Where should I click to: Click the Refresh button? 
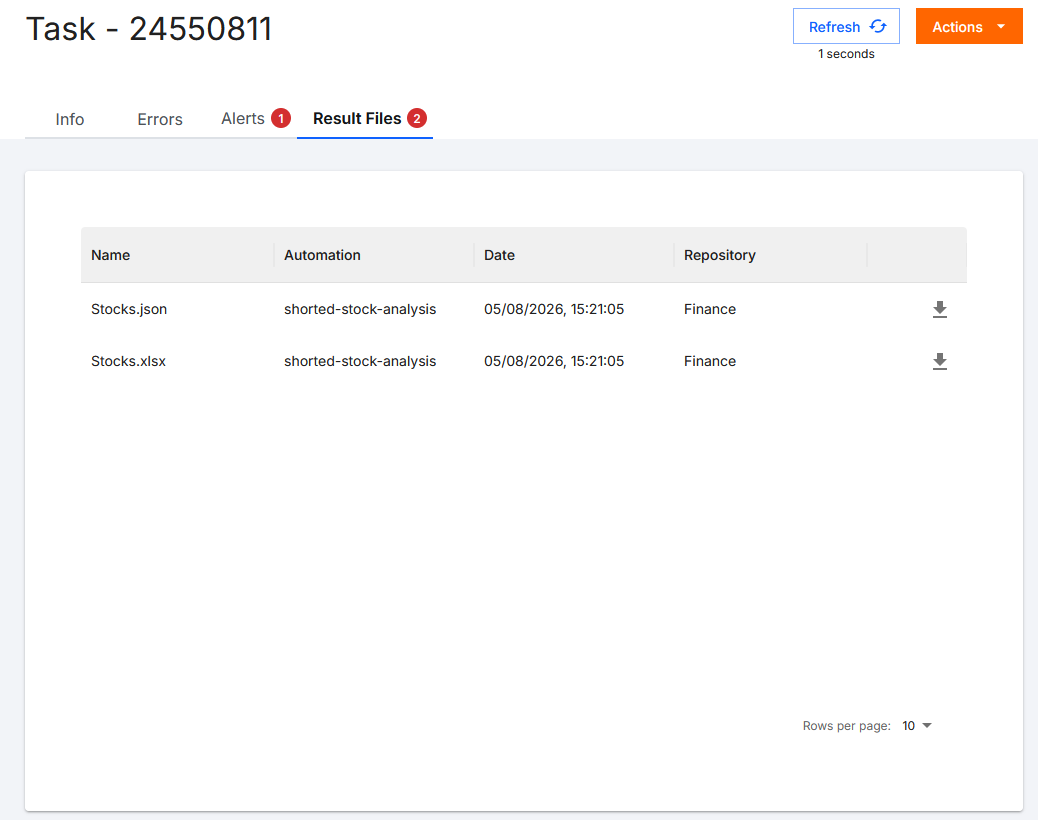coord(846,26)
